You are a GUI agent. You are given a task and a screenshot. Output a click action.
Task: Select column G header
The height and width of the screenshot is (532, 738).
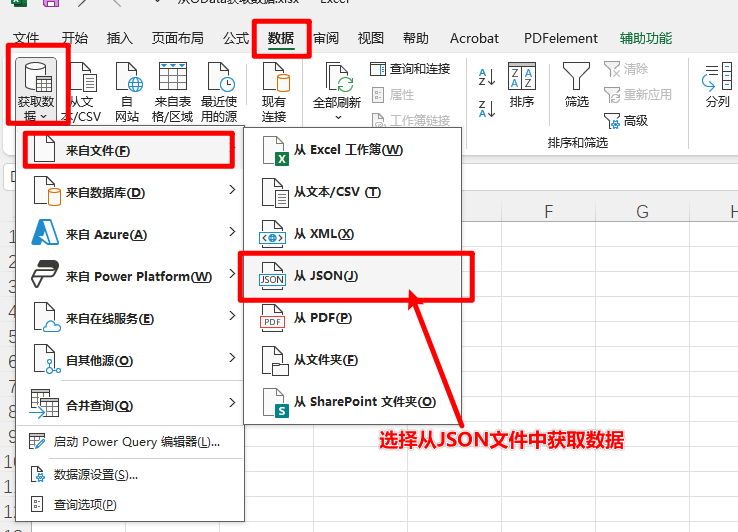point(642,211)
